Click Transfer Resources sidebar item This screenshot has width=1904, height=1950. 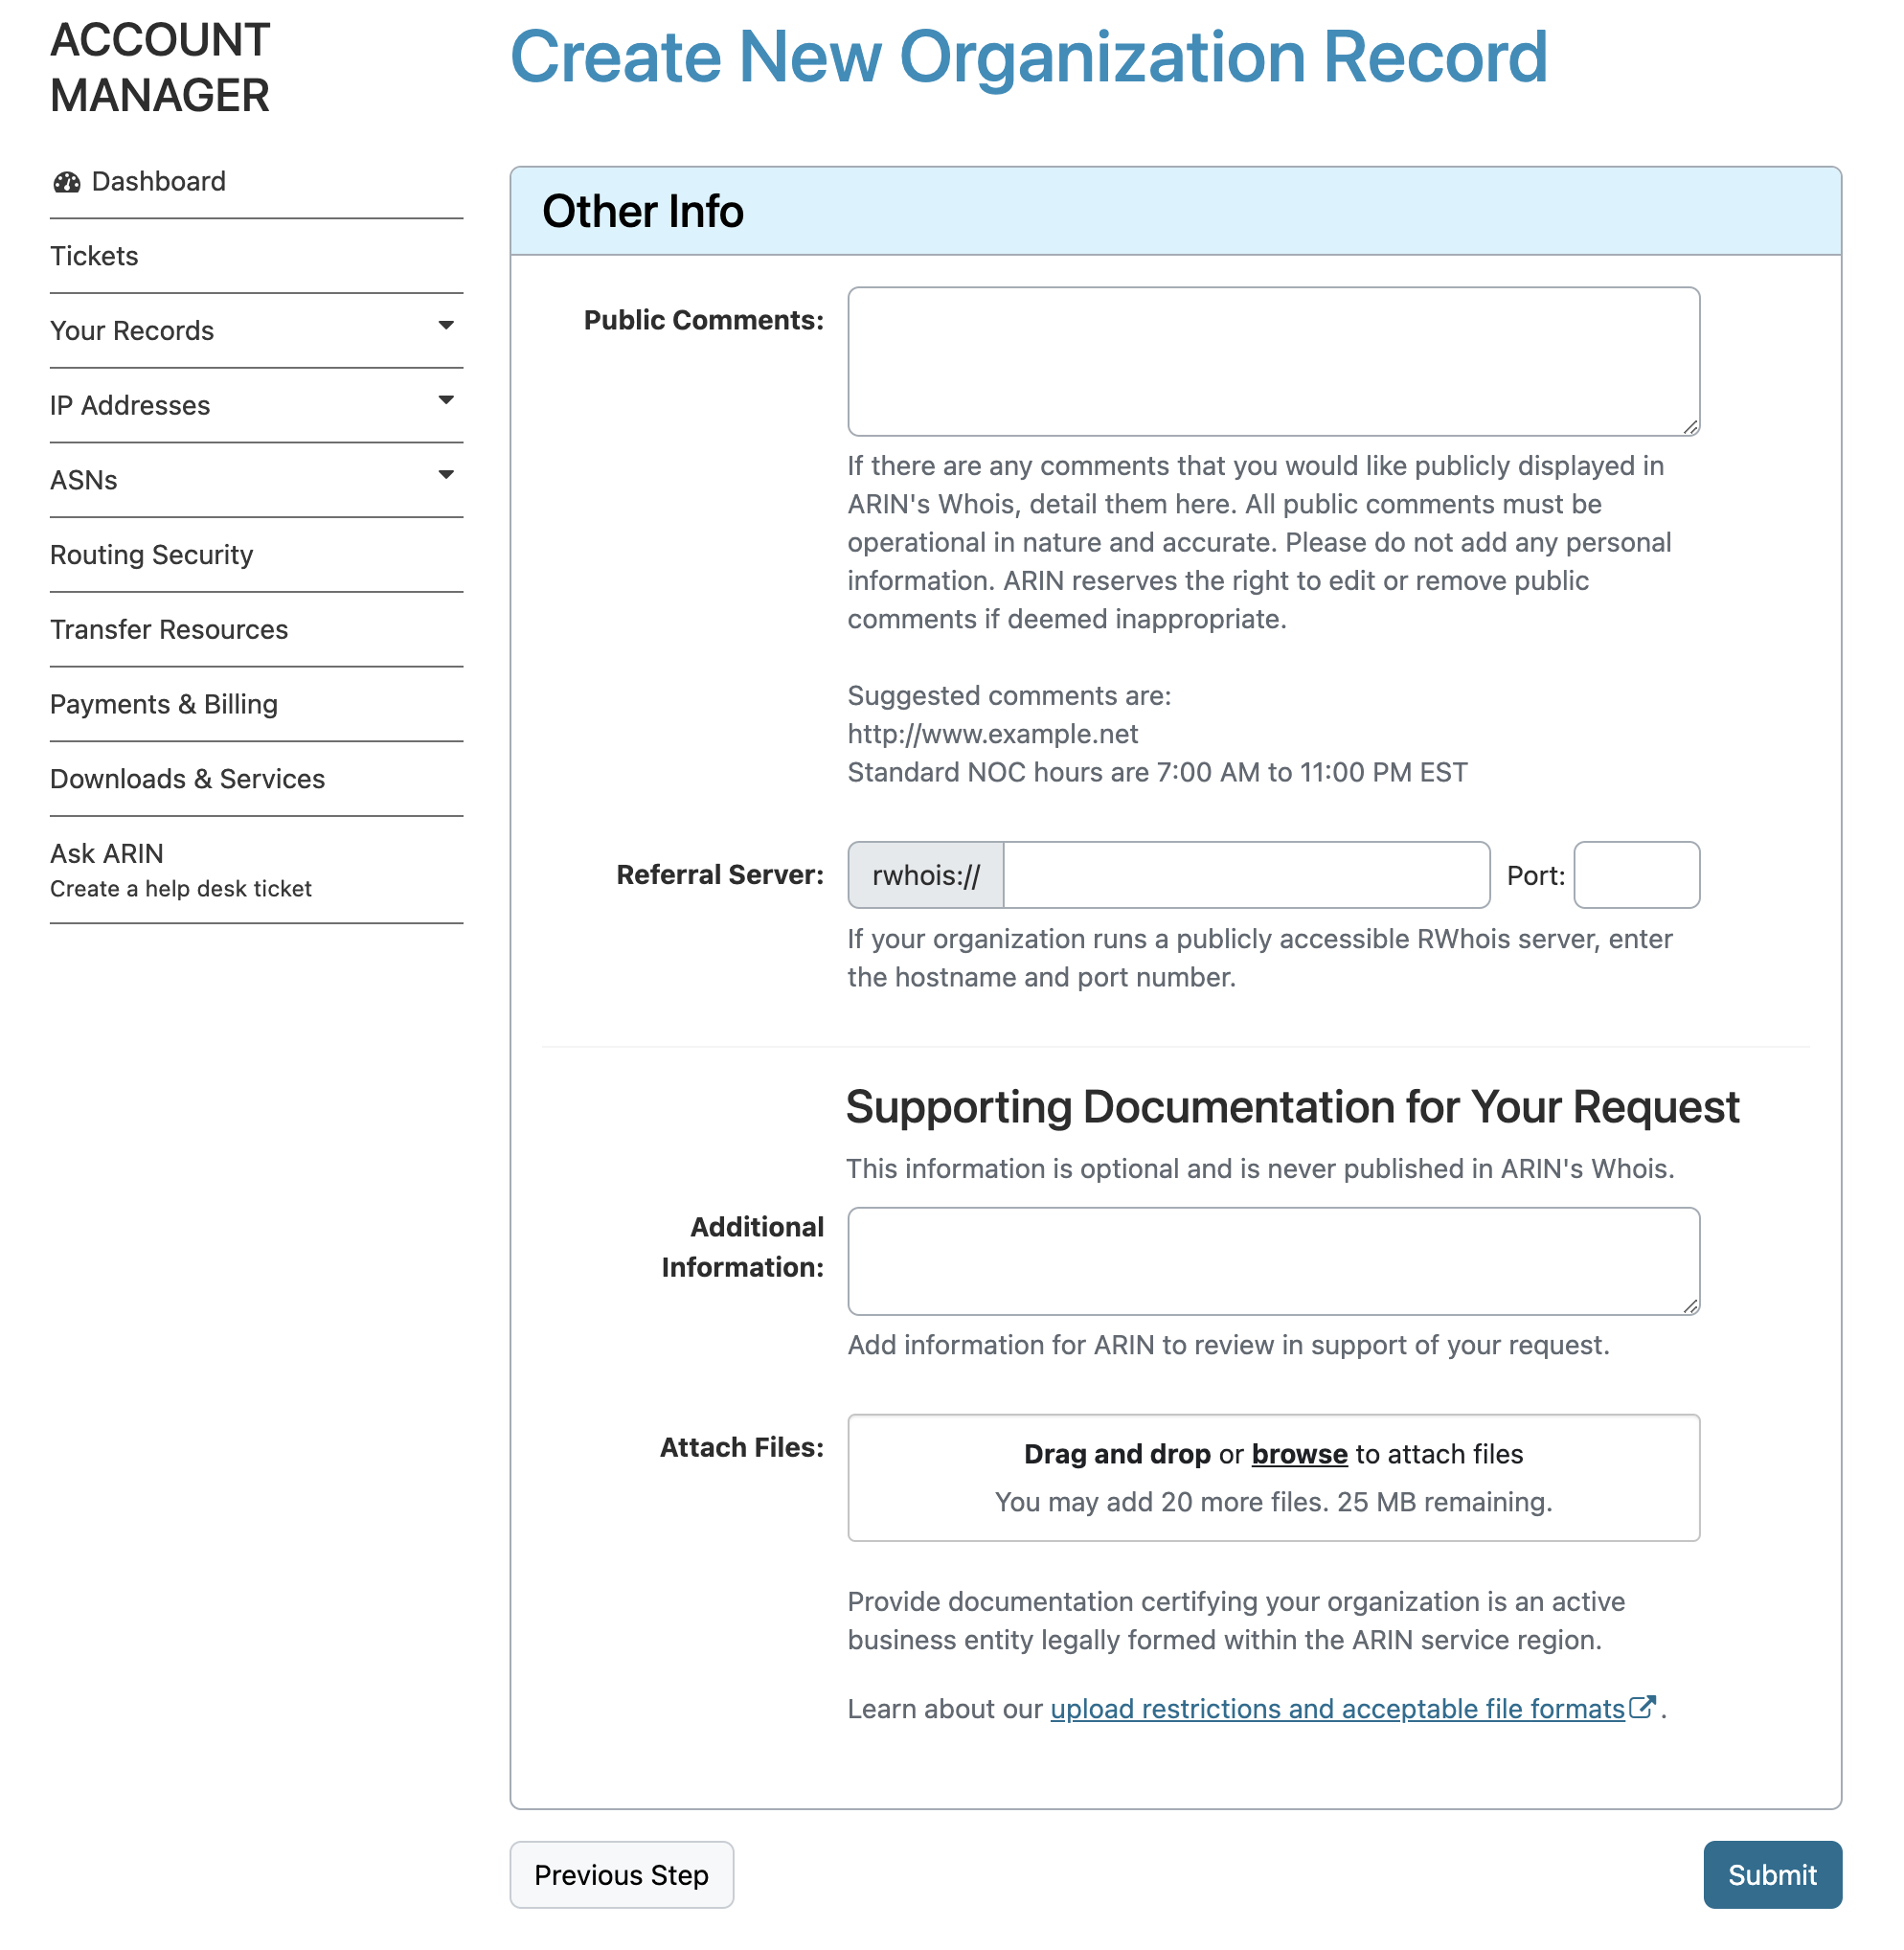(170, 628)
